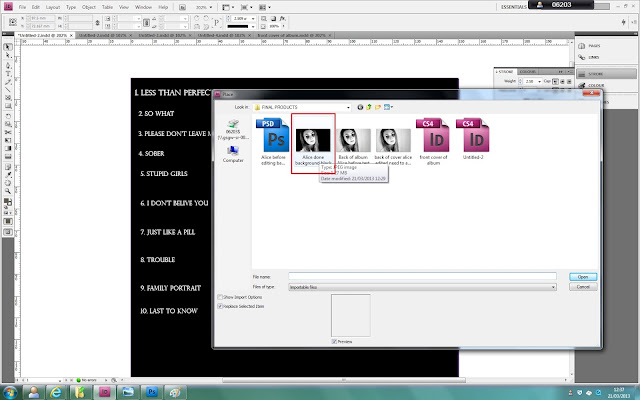Select the Gradient Swatch tool
Image resolution: width=640 pixels, height=400 pixels.
click(x=8, y=149)
